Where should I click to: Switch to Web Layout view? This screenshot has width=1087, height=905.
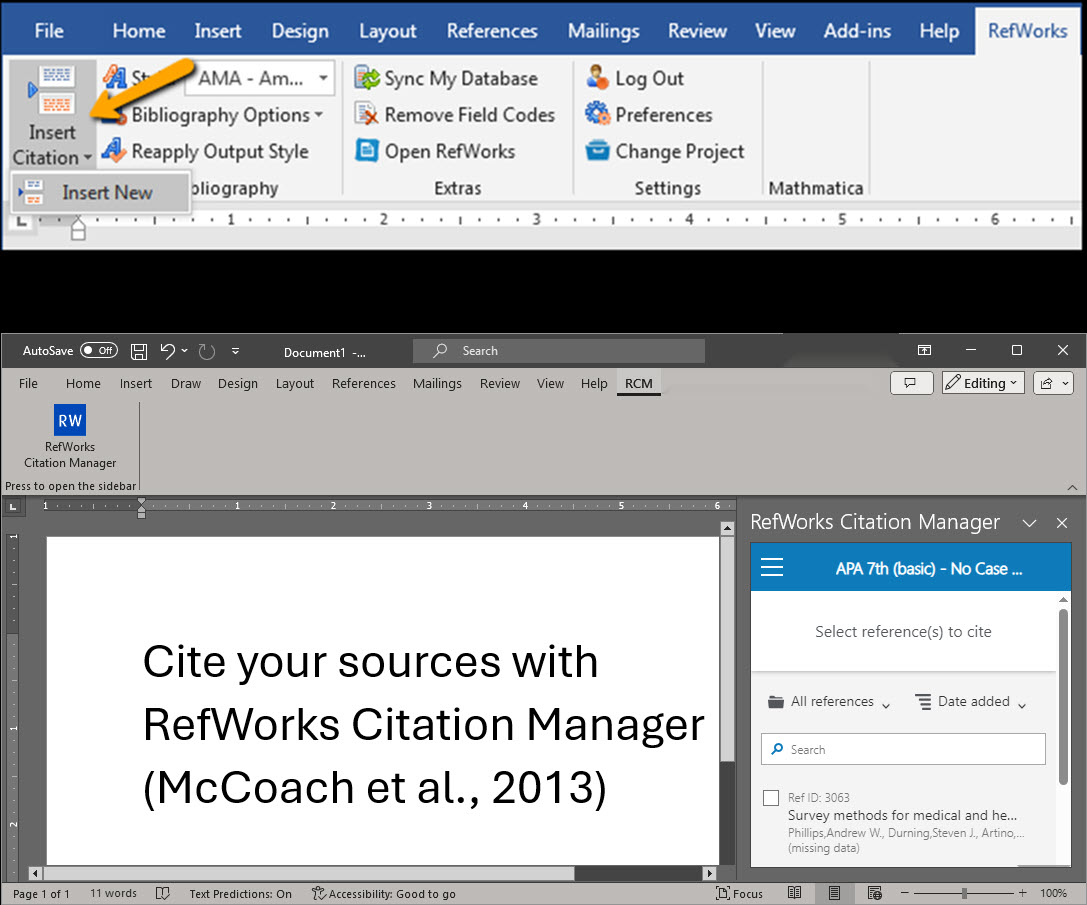click(x=874, y=893)
